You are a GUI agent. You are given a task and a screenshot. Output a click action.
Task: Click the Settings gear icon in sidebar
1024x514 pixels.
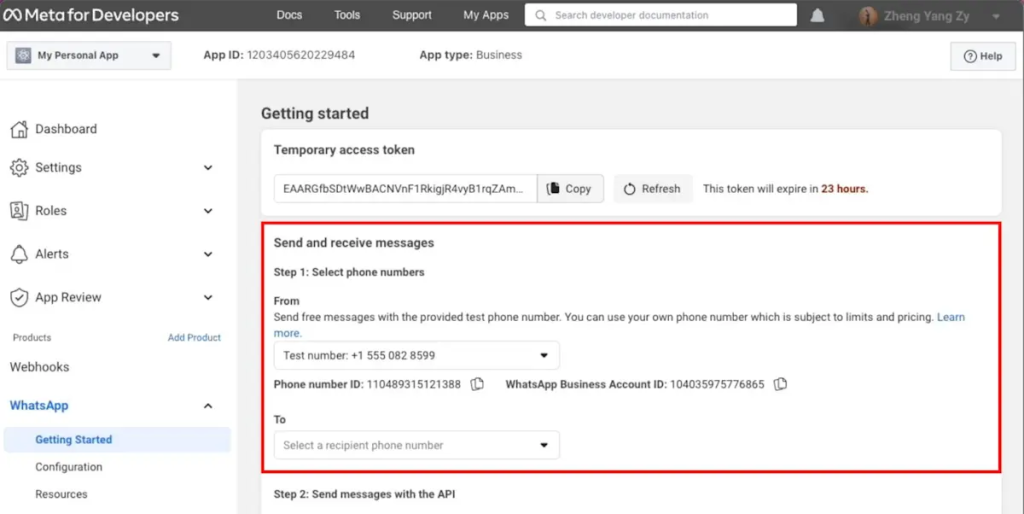(19, 168)
